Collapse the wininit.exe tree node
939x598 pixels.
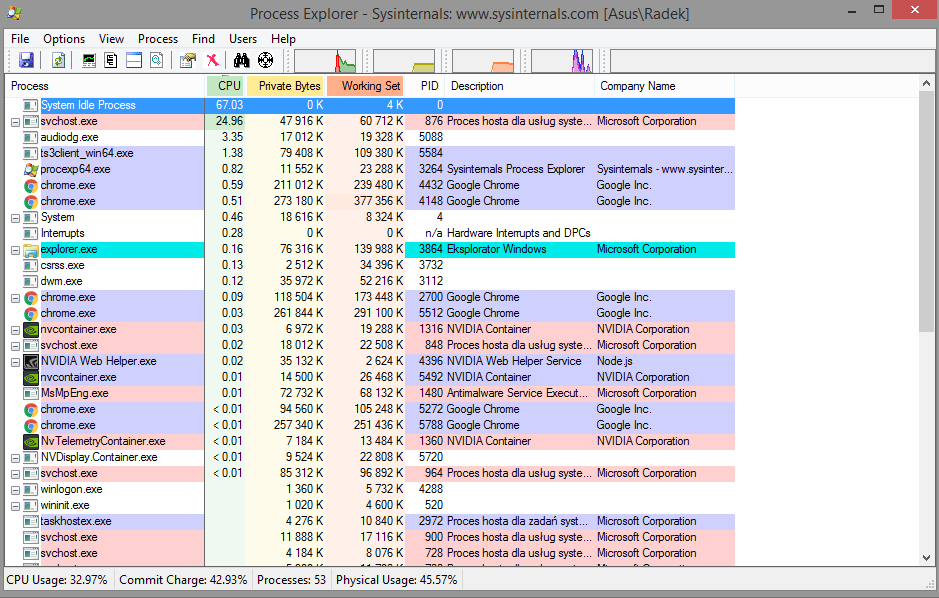tap(16, 506)
